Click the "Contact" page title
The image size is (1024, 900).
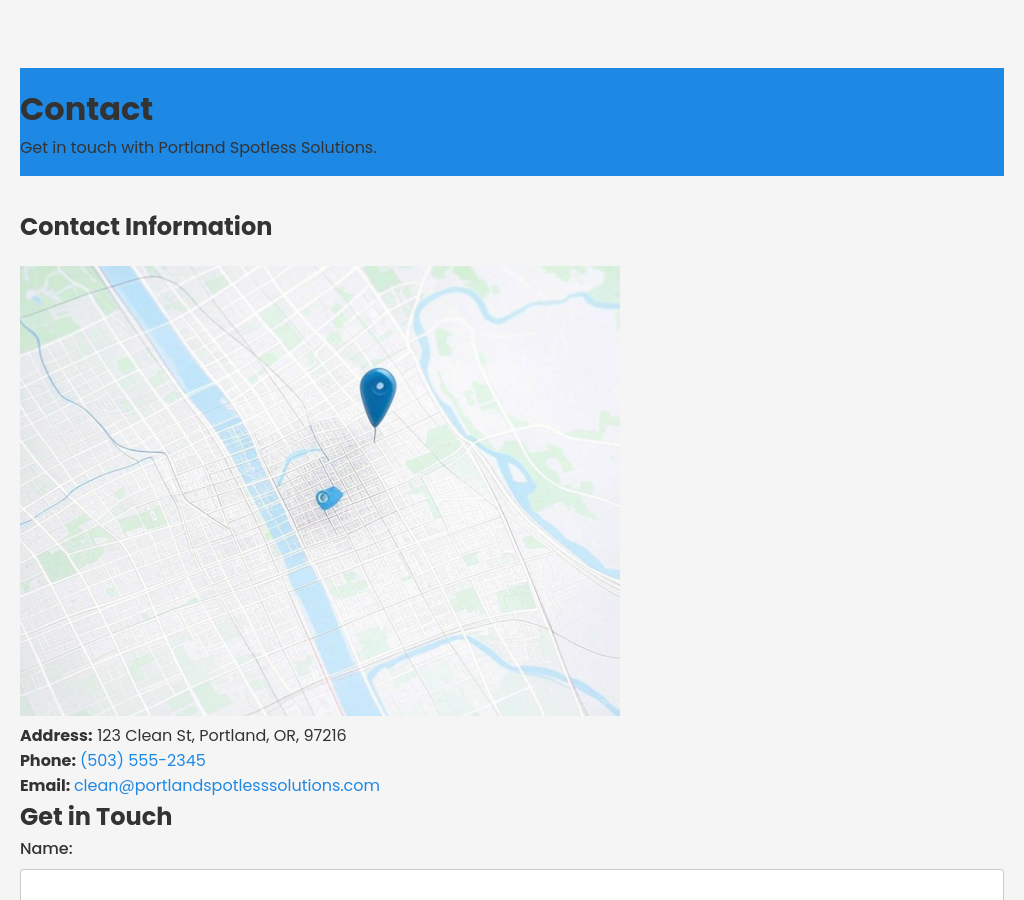click(86, 109)
